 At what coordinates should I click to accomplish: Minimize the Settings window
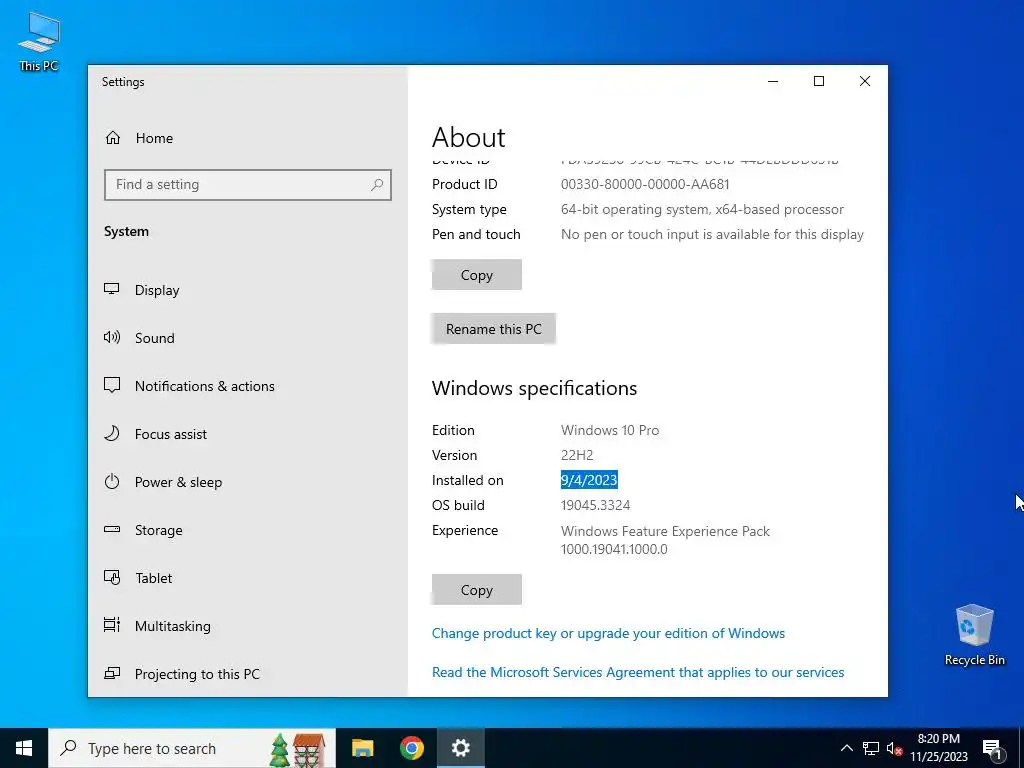pyautogui.click(x=773, y=81)
